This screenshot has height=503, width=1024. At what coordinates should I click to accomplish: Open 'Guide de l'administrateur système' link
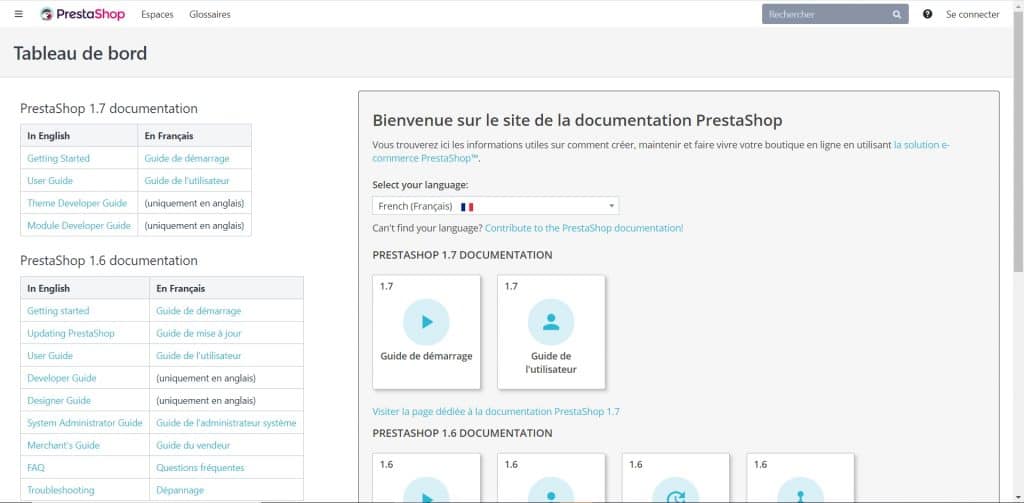[226, 423]
